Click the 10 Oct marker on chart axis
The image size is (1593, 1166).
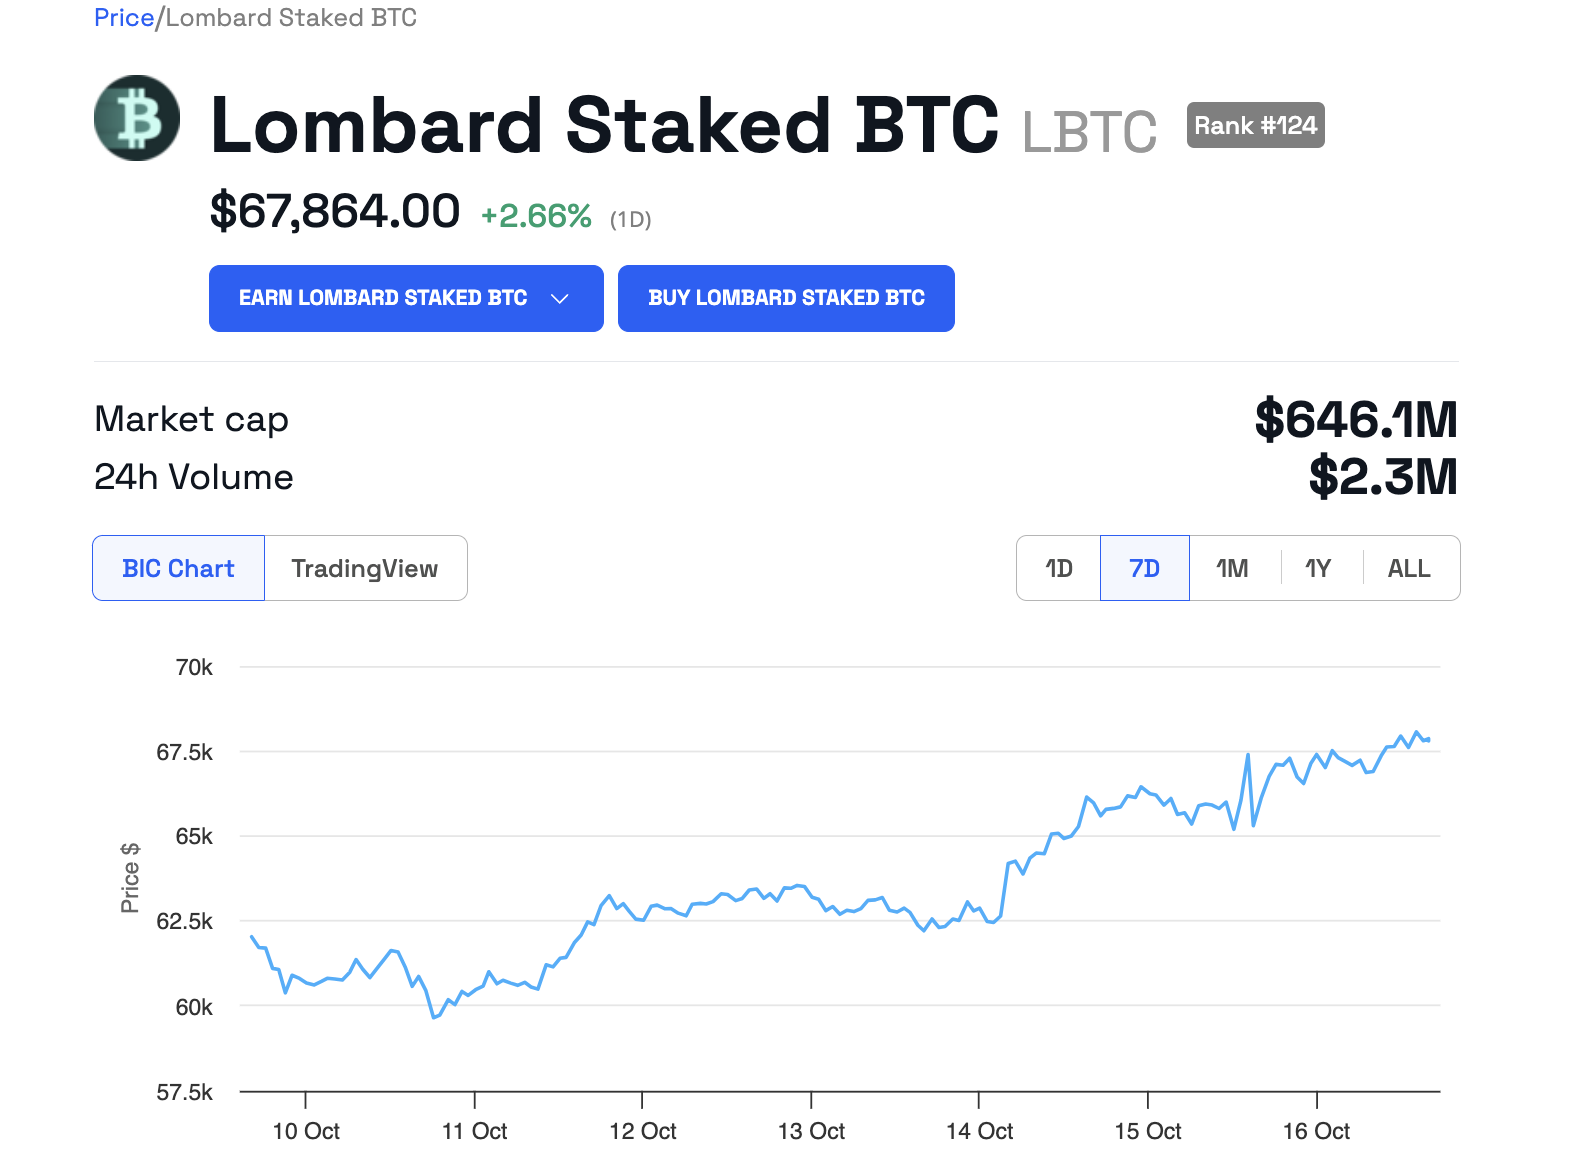(x=306, y=1131)
